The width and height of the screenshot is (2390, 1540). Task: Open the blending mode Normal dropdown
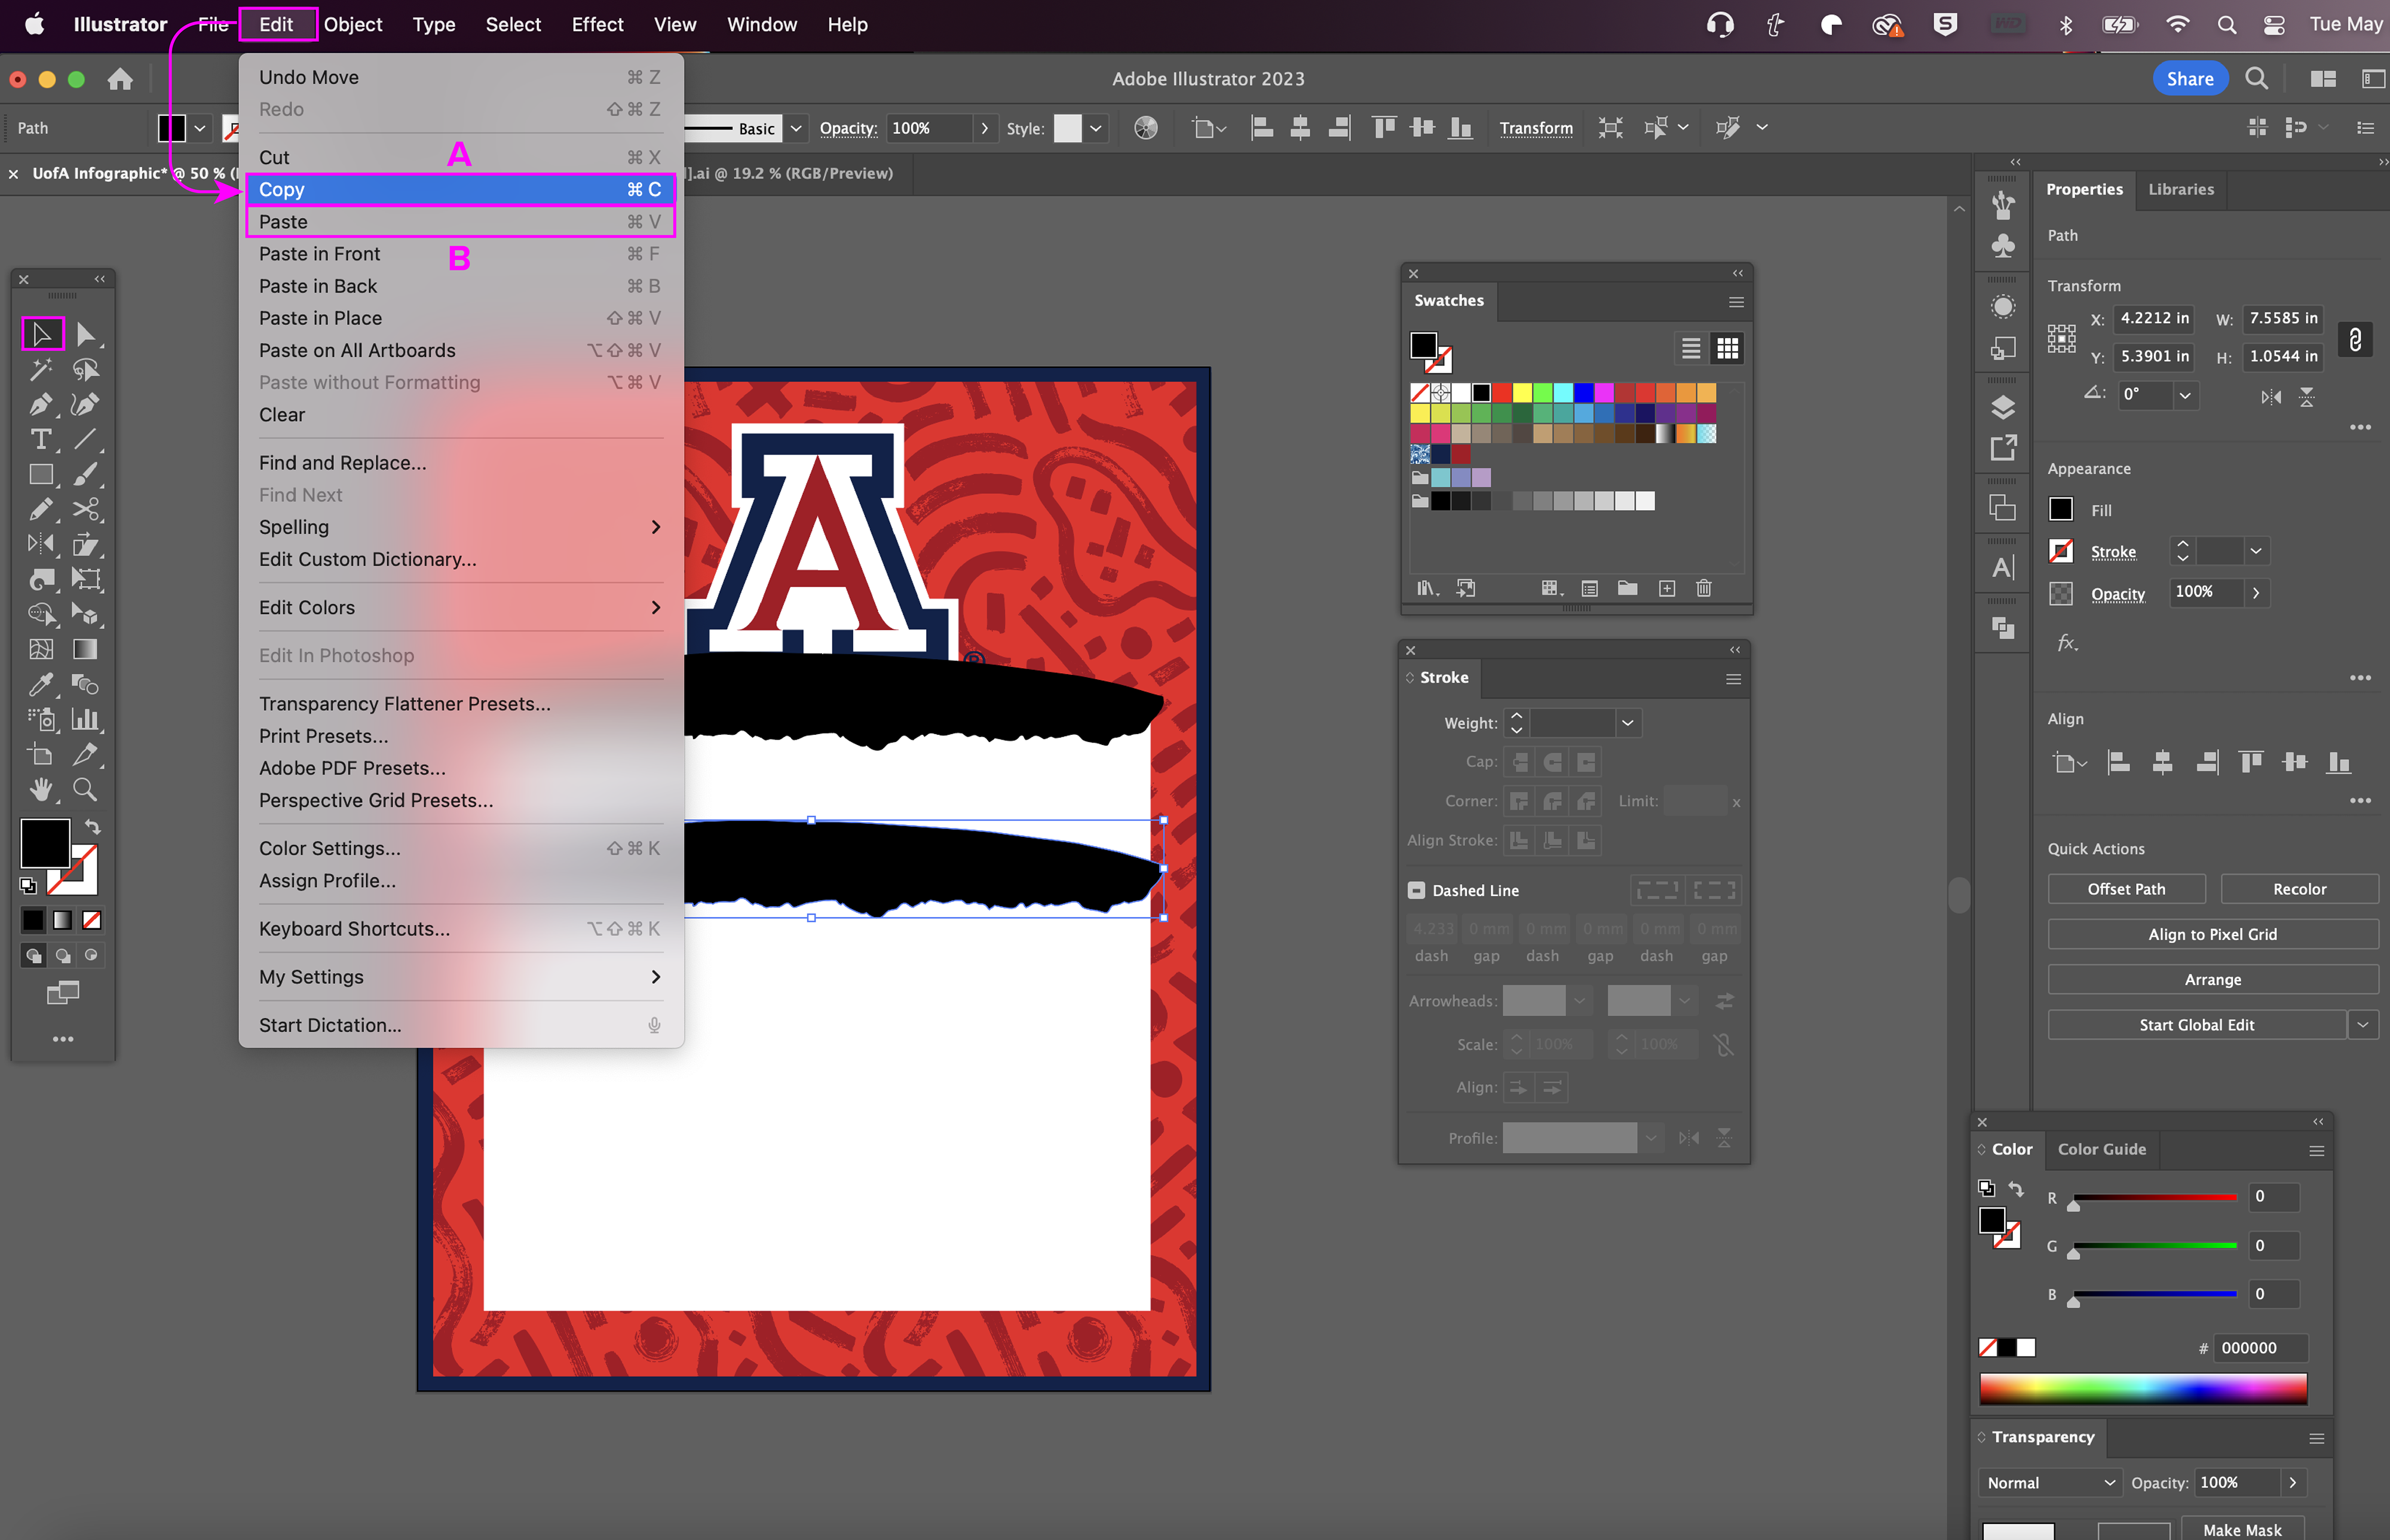(x=2050, y=1482)
